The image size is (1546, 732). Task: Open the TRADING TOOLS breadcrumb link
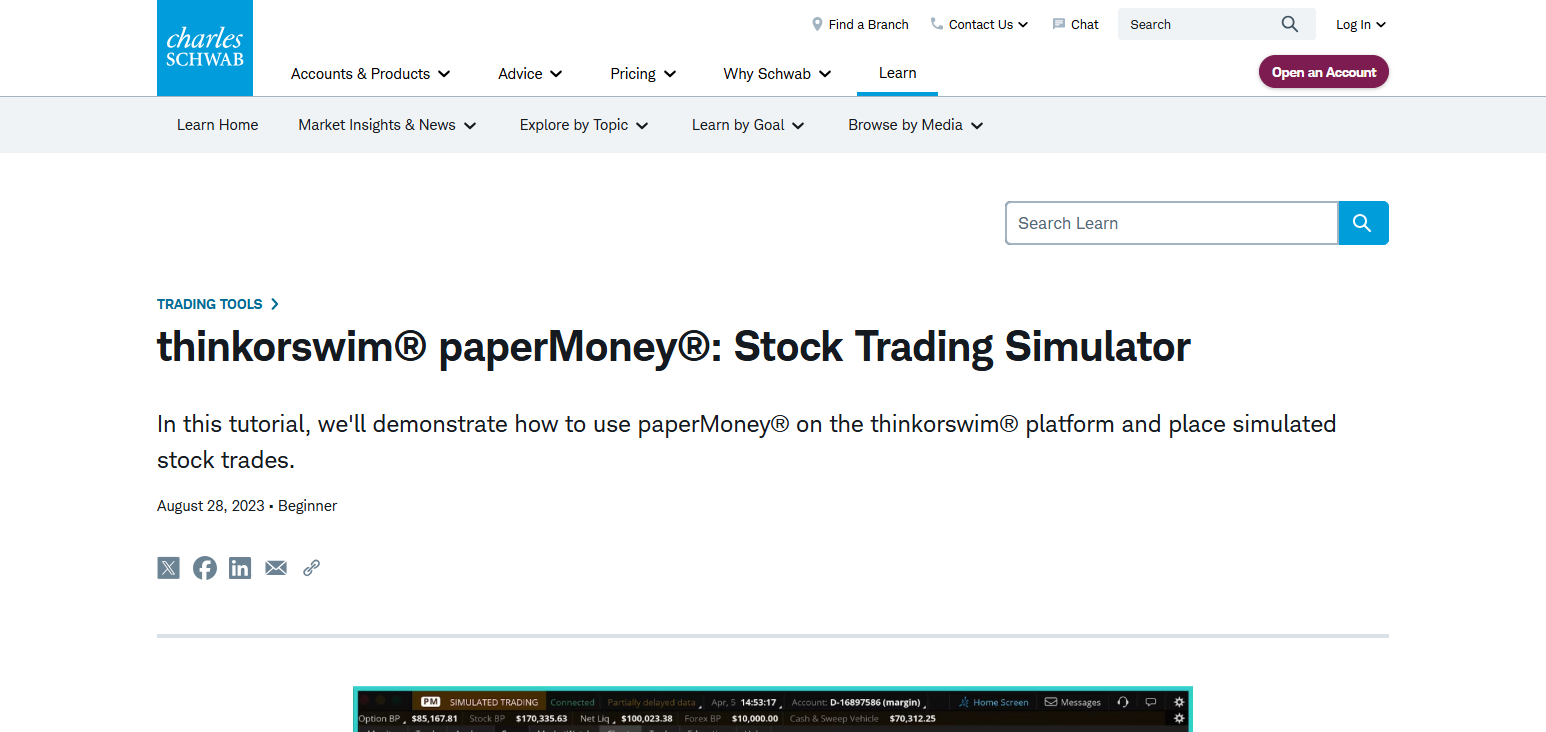click(217, 304)
